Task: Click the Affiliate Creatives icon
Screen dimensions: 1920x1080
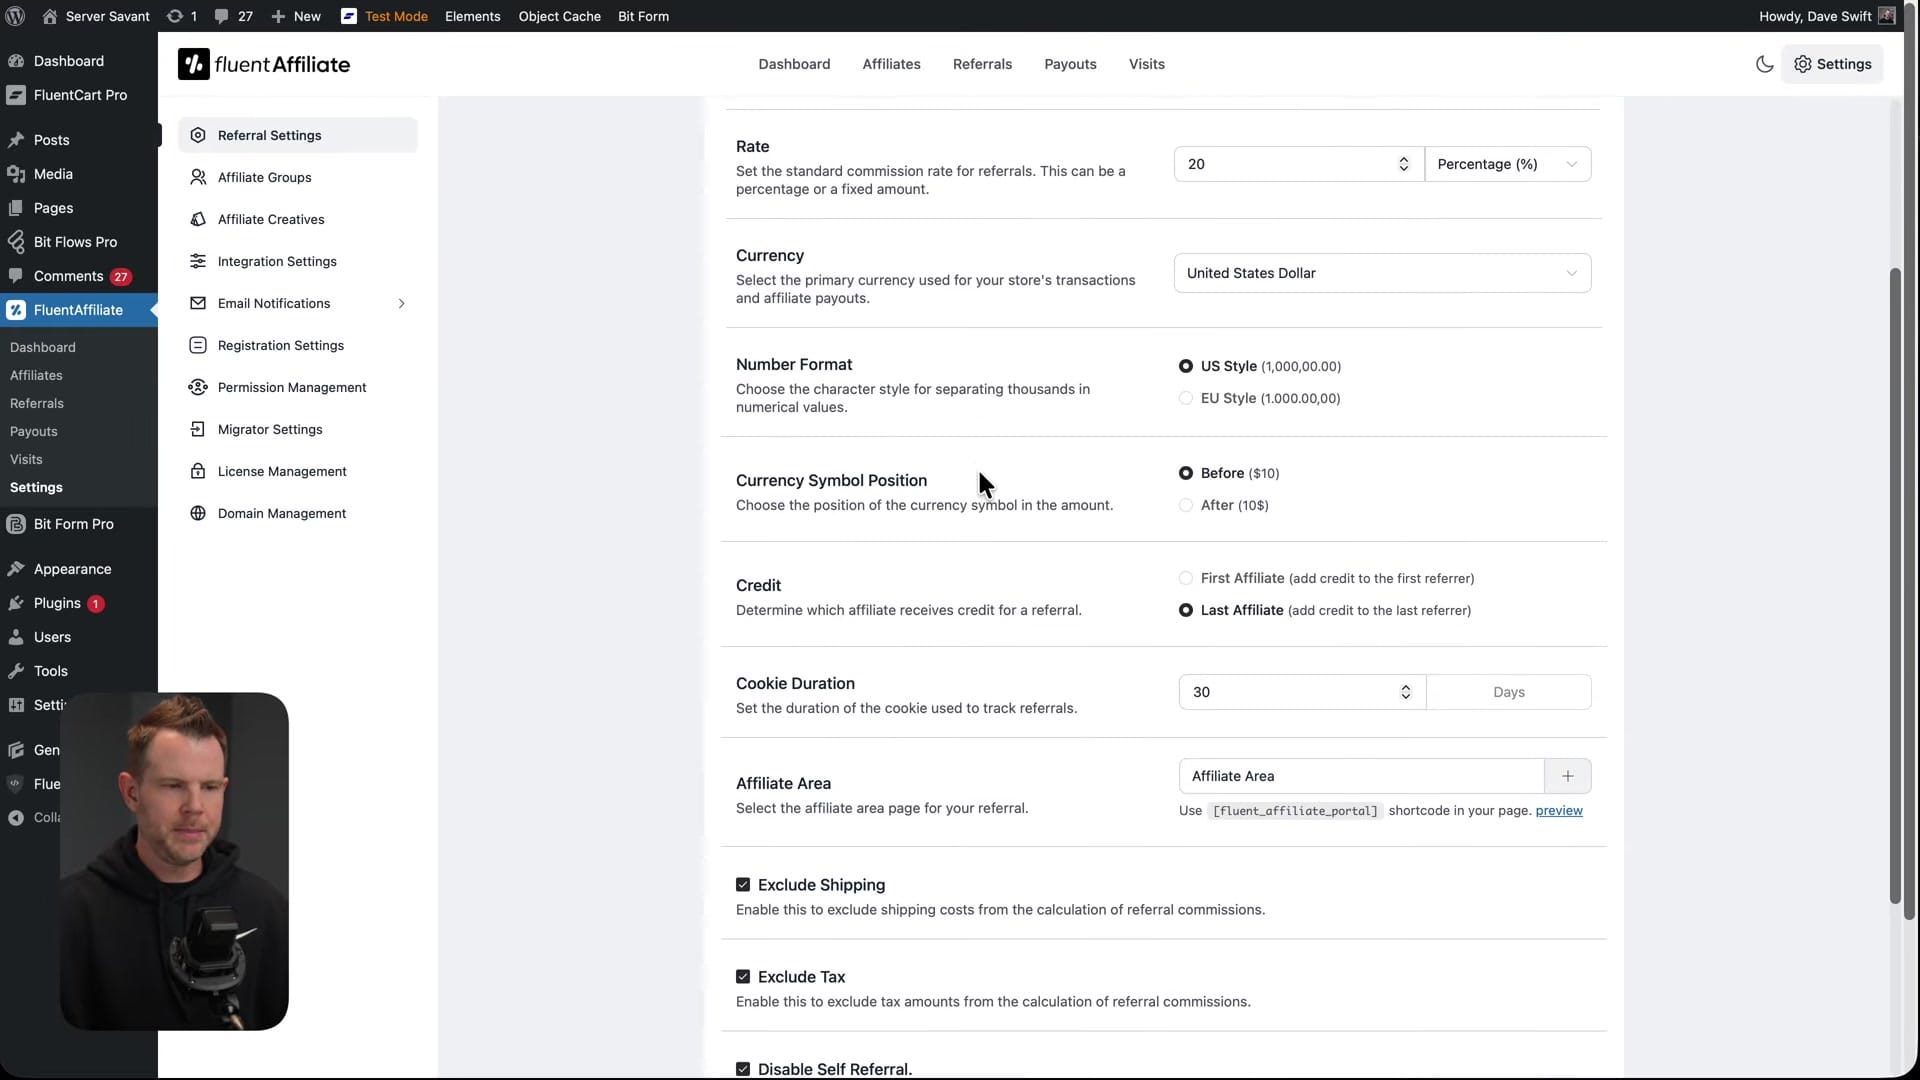Action: tap(198, 219)
